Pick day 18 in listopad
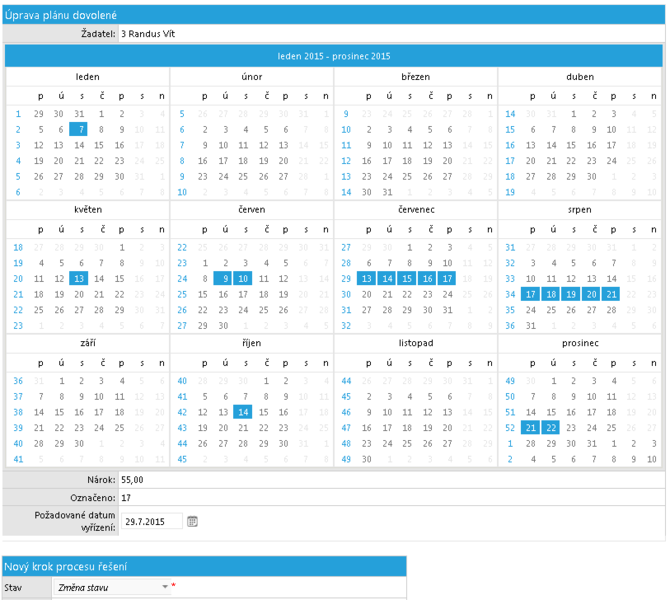The height and width of the screenshot is (600, 670). (407, 428)
